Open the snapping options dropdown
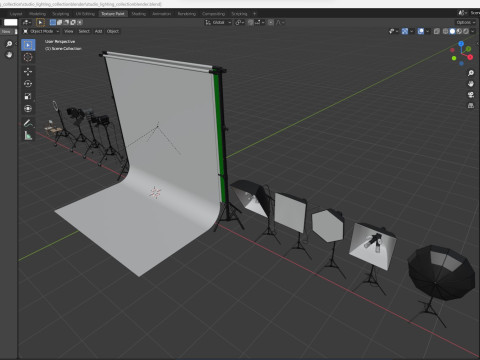 260,22
